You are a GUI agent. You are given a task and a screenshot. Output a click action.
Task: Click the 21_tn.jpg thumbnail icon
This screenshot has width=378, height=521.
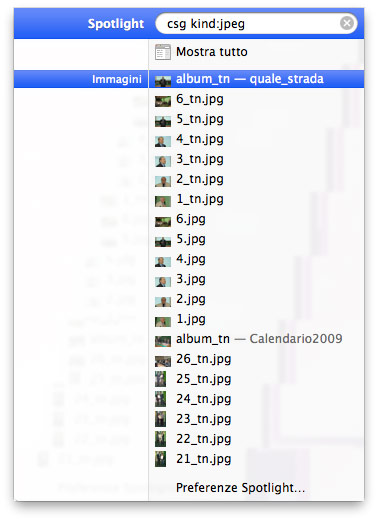(160, 459)
